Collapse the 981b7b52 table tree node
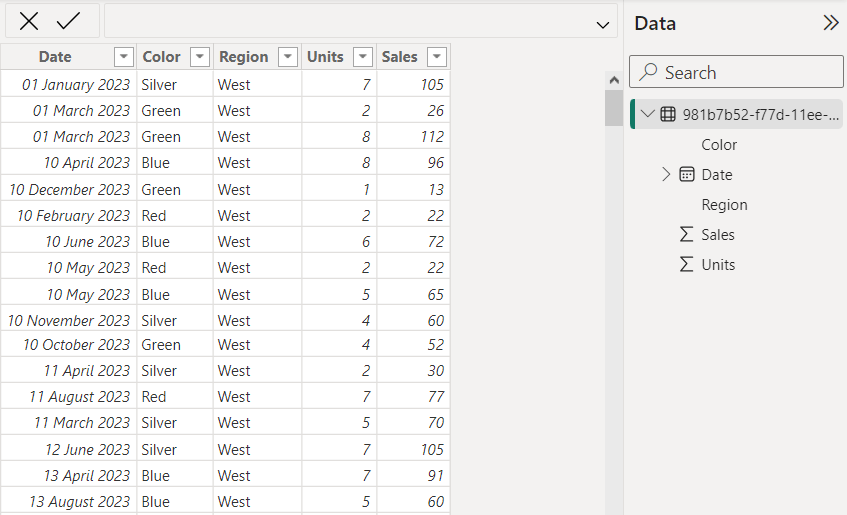 (647, 114)
